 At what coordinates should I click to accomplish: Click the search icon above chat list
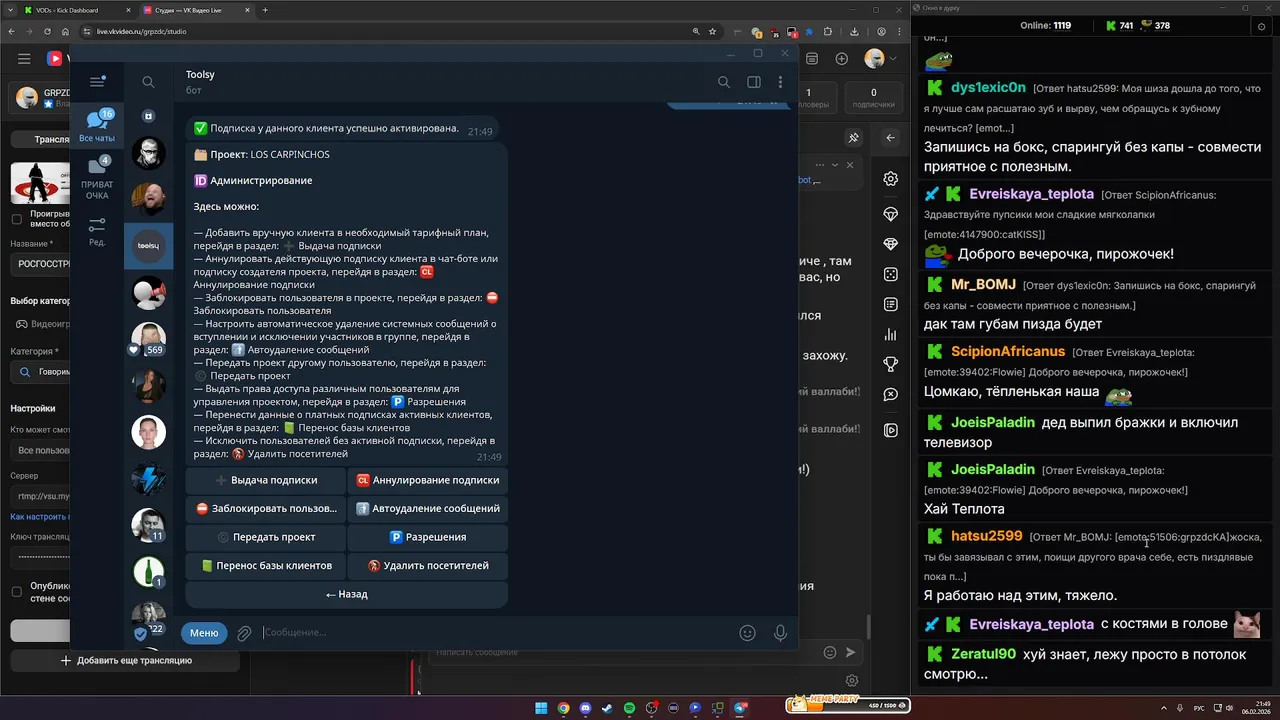tap(148, 82)
